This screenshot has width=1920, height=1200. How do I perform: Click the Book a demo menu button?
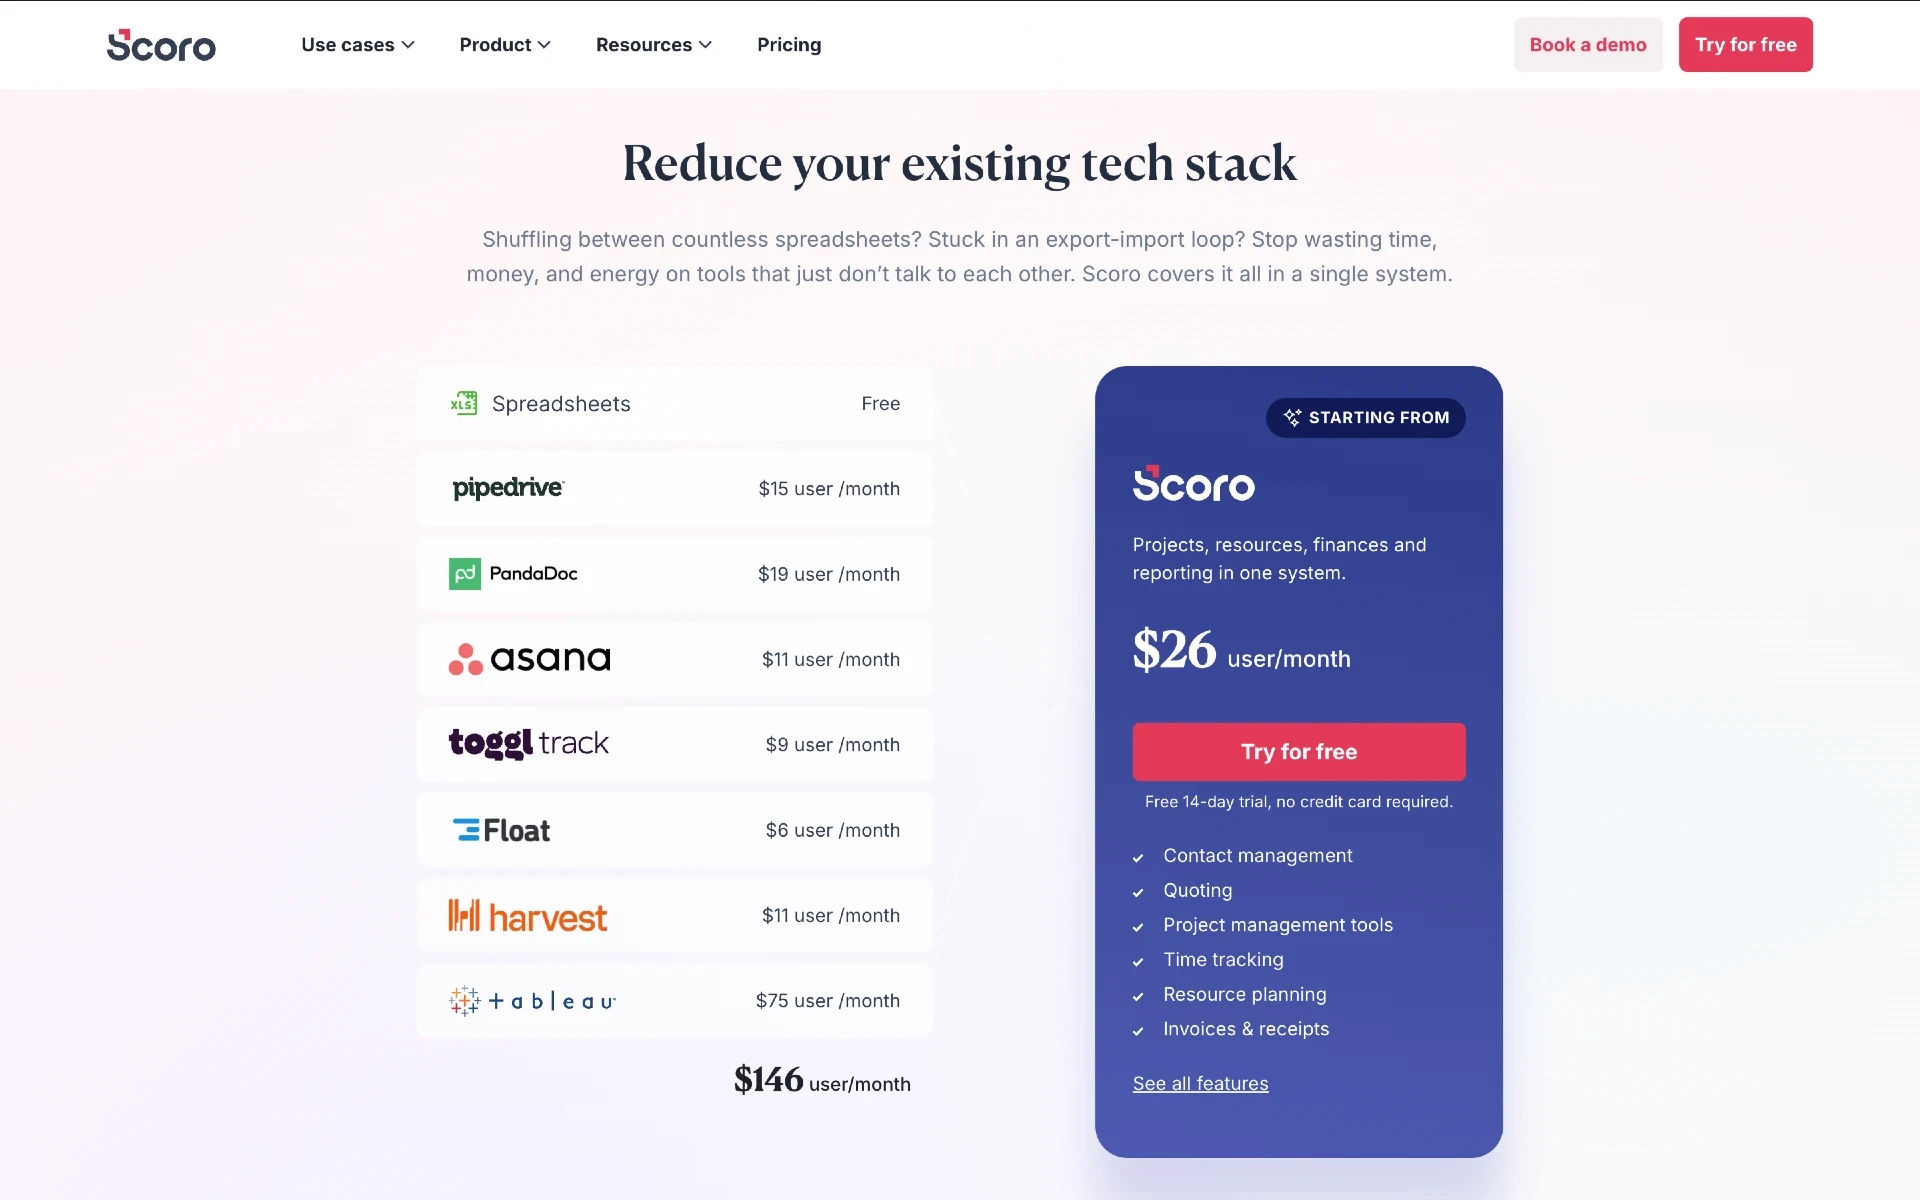1587,44
